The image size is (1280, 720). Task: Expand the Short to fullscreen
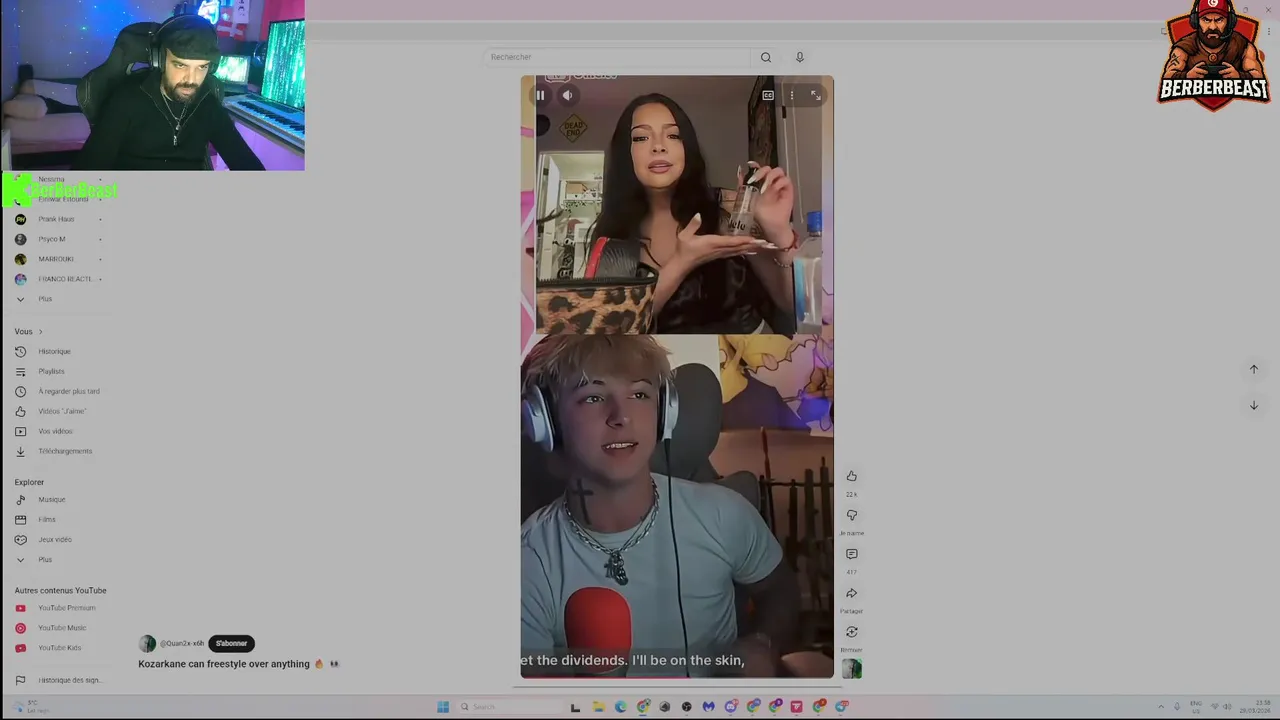click(815, 95)
